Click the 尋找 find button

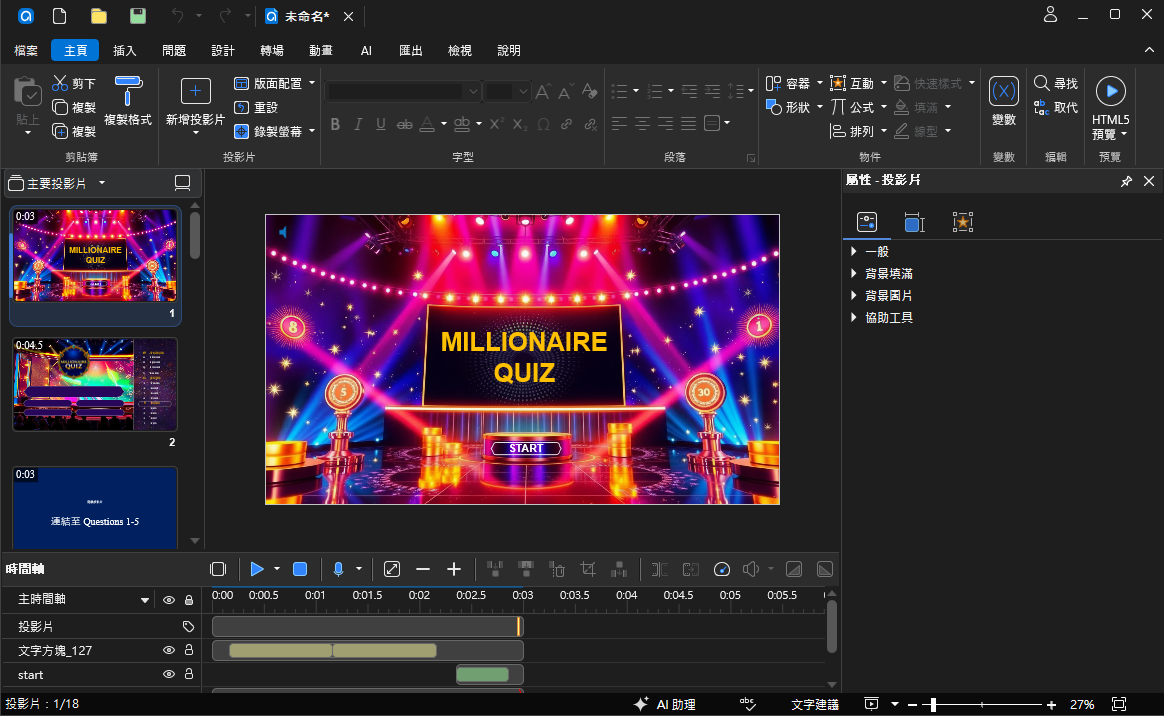(1056, 83)
